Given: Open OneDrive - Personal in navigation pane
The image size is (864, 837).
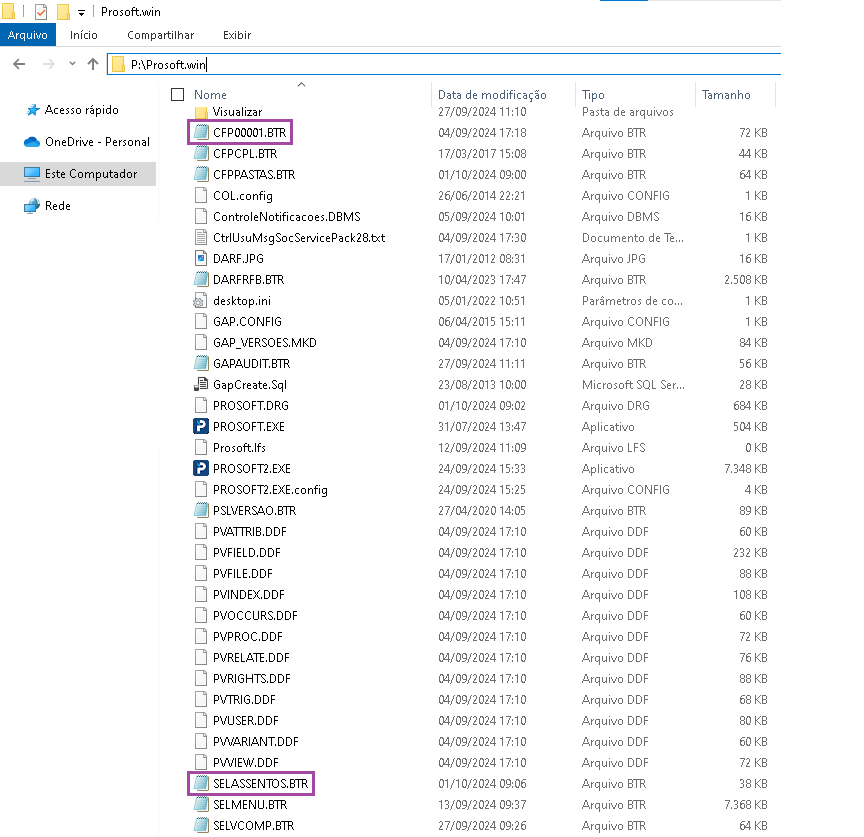Looking at the screenshot, I should (98, 142).
